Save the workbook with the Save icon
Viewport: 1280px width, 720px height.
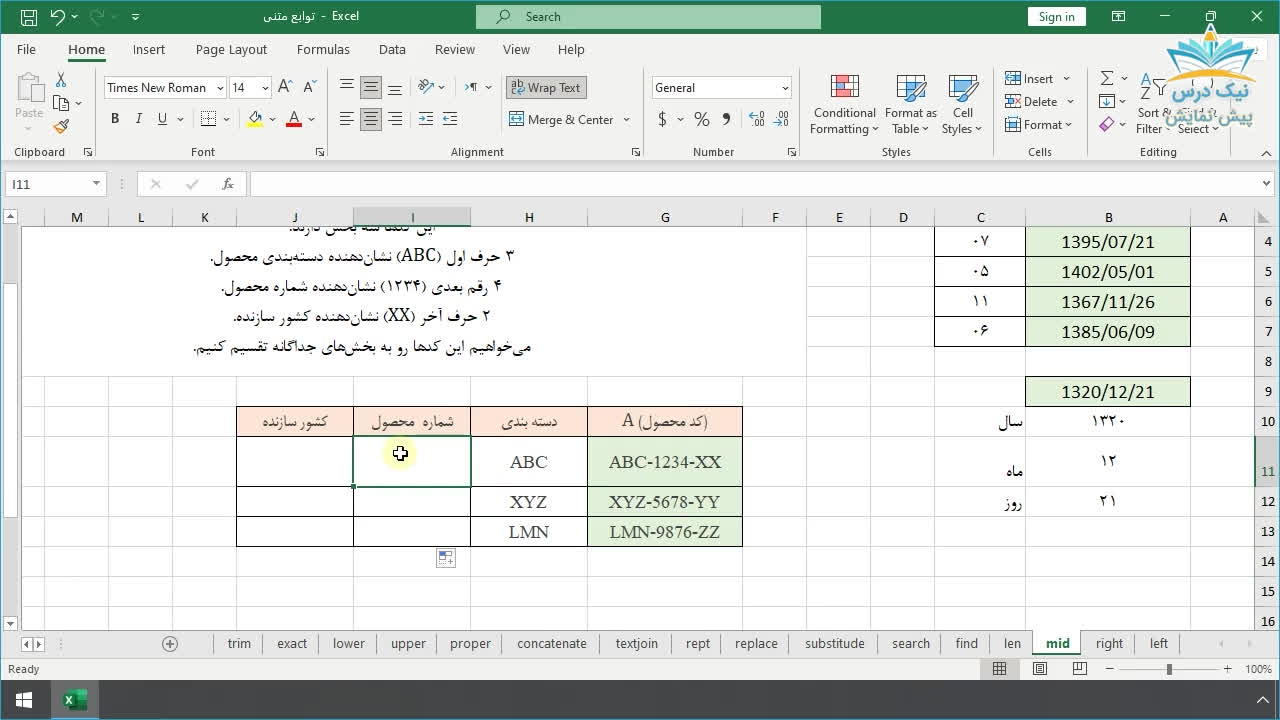[x=28, y=17]
